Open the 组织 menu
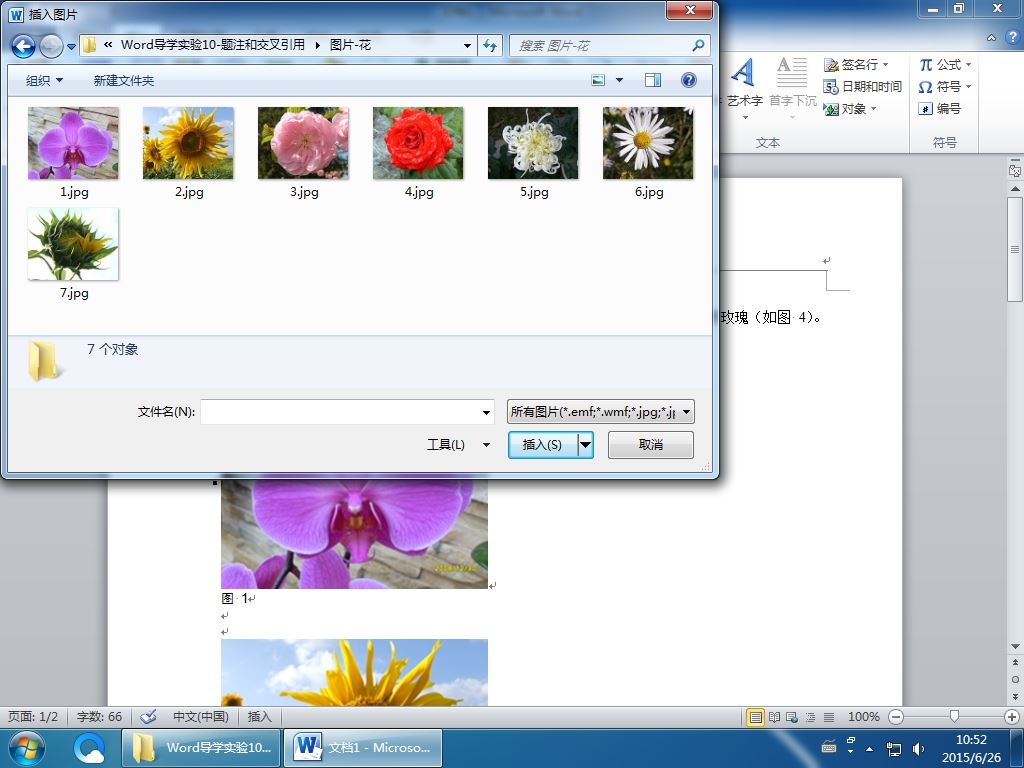Screen dimensions: 1024x768 coord(44,80)
